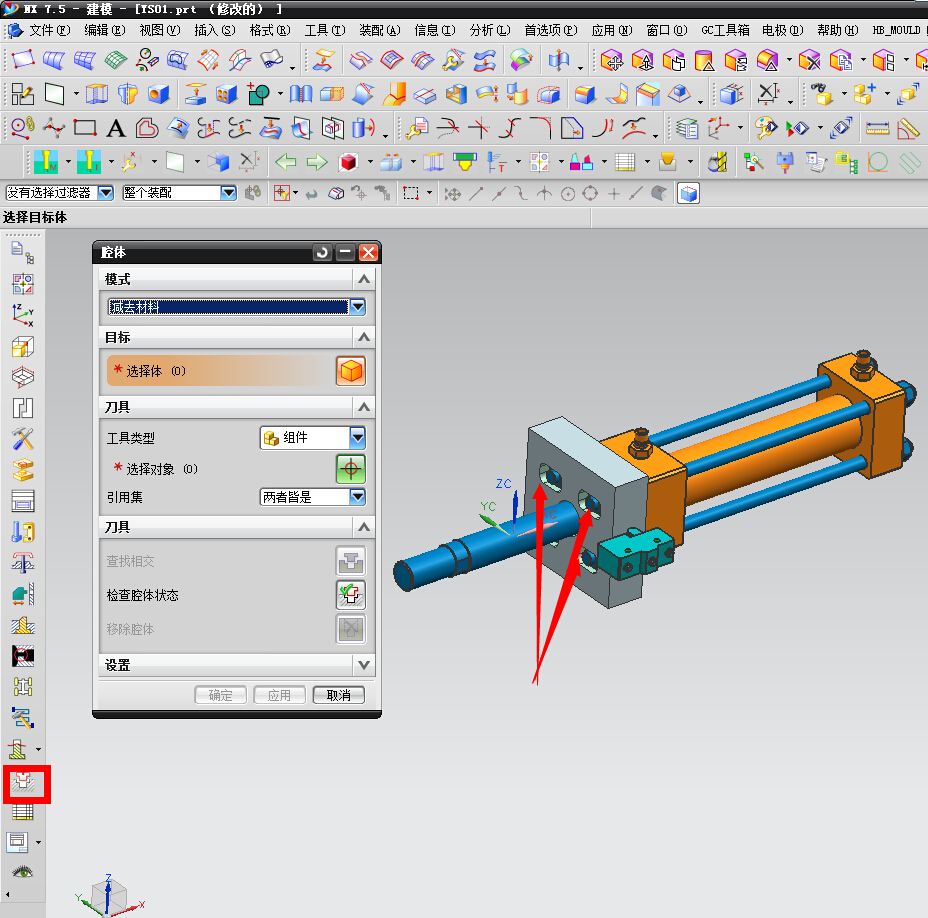Image resolution: width=928 pixels, height=918 pixels.
Task: Click the yellow cube workpiece icon in sidebar
Action: click(x=23, y=346)
